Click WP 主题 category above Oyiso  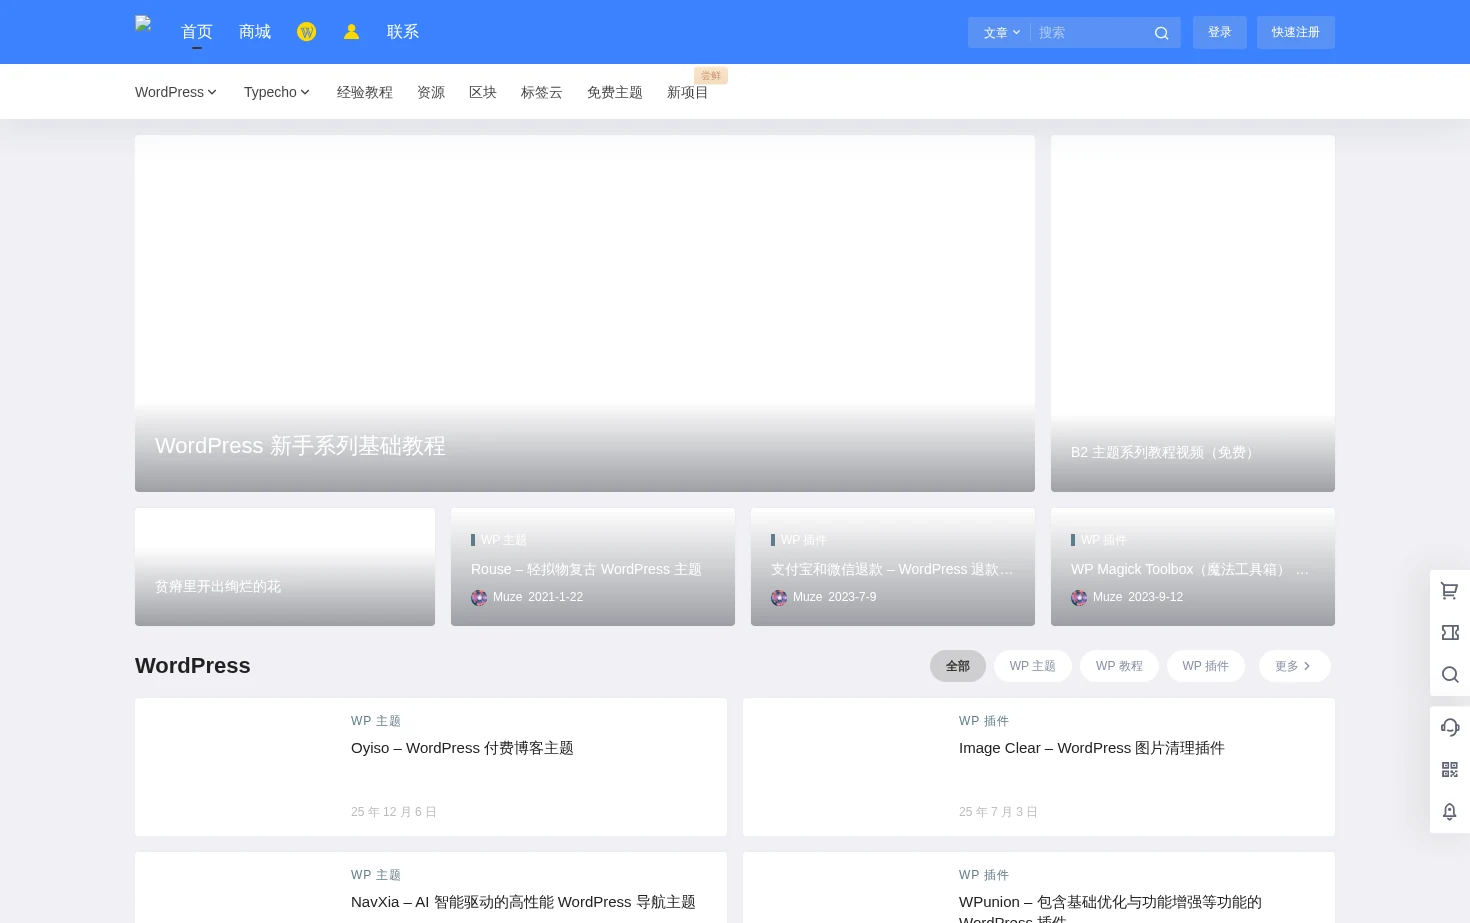(x=376, y=721)
